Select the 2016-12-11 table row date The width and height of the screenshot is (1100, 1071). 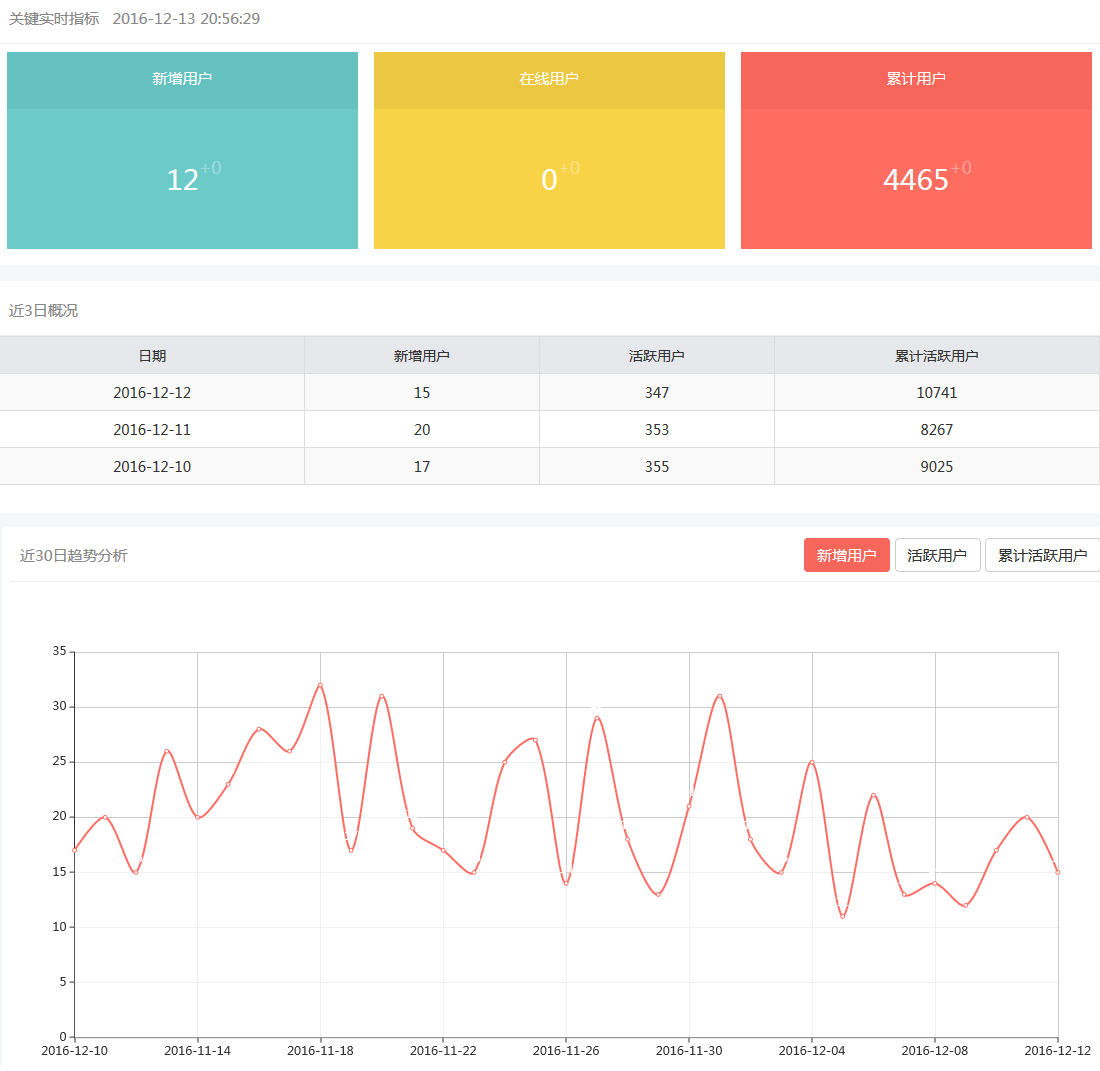[x=152, y=430]
